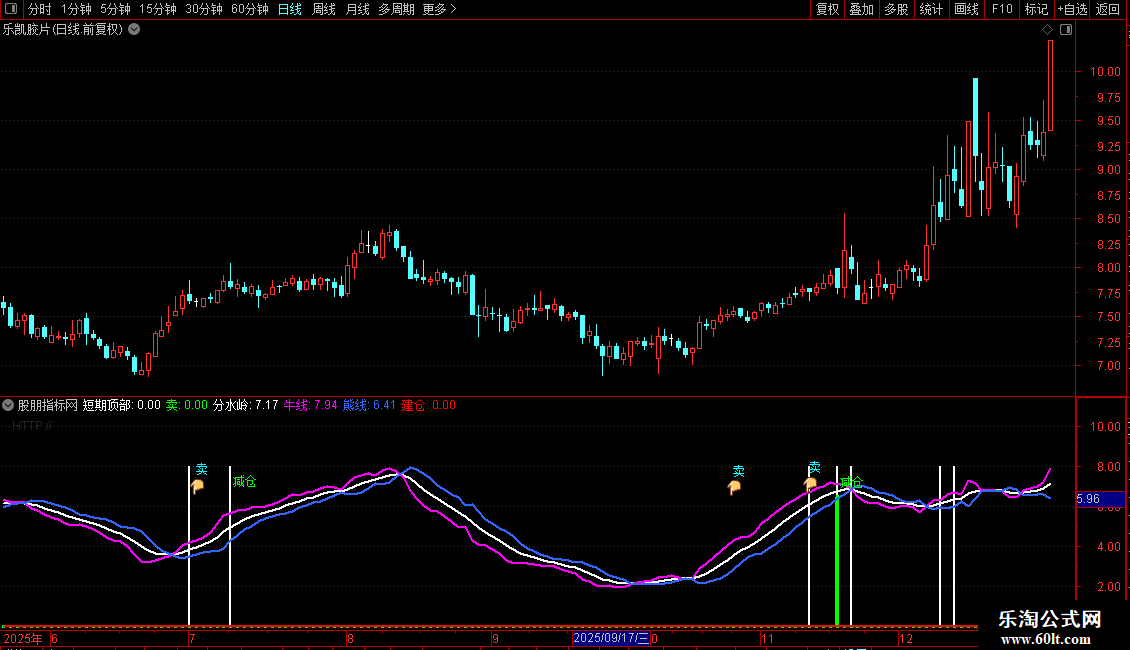Open the 多周期 multi-period view

396,9
